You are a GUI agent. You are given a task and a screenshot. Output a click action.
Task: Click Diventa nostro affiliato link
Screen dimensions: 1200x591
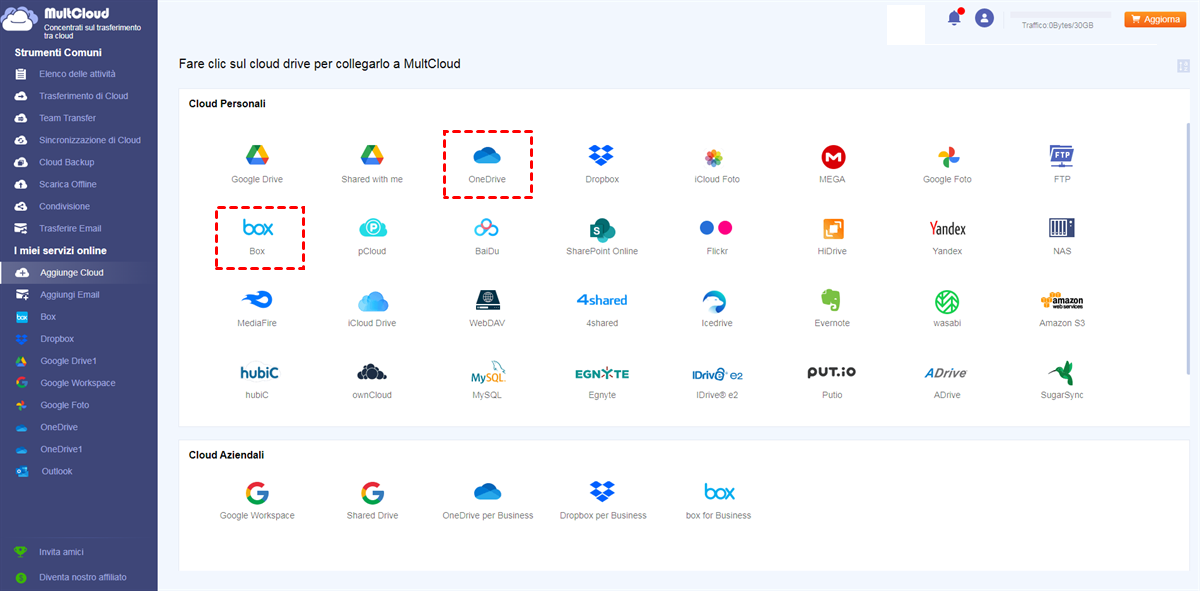pos(83,577)
